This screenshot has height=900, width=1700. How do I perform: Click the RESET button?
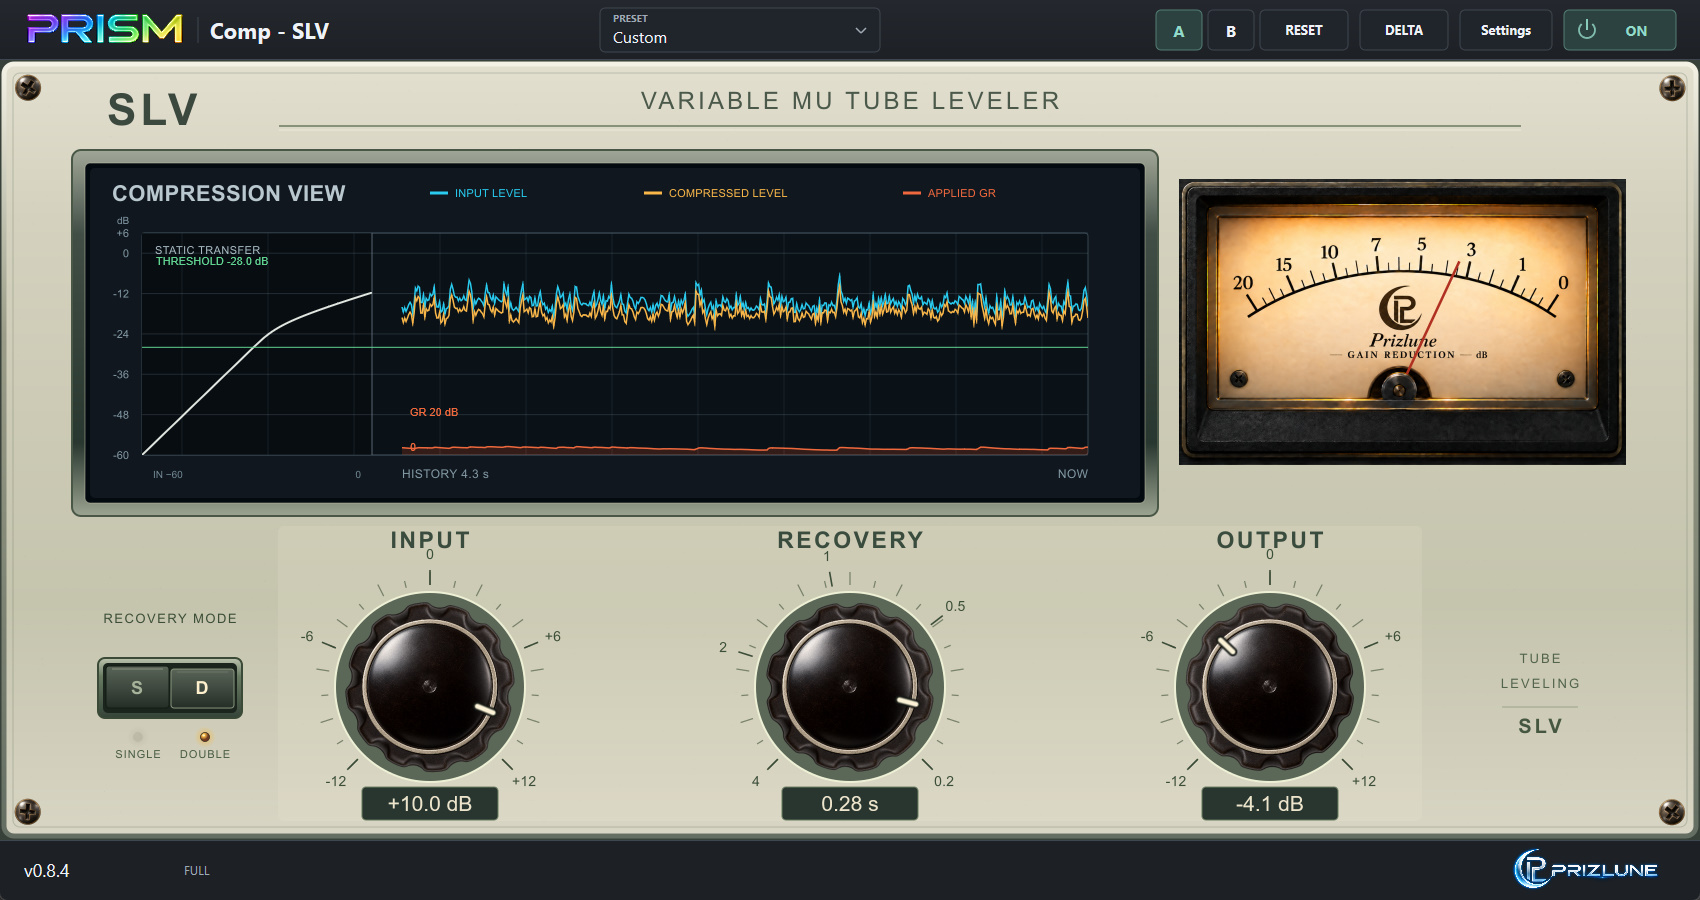[x=1304, y=30]
